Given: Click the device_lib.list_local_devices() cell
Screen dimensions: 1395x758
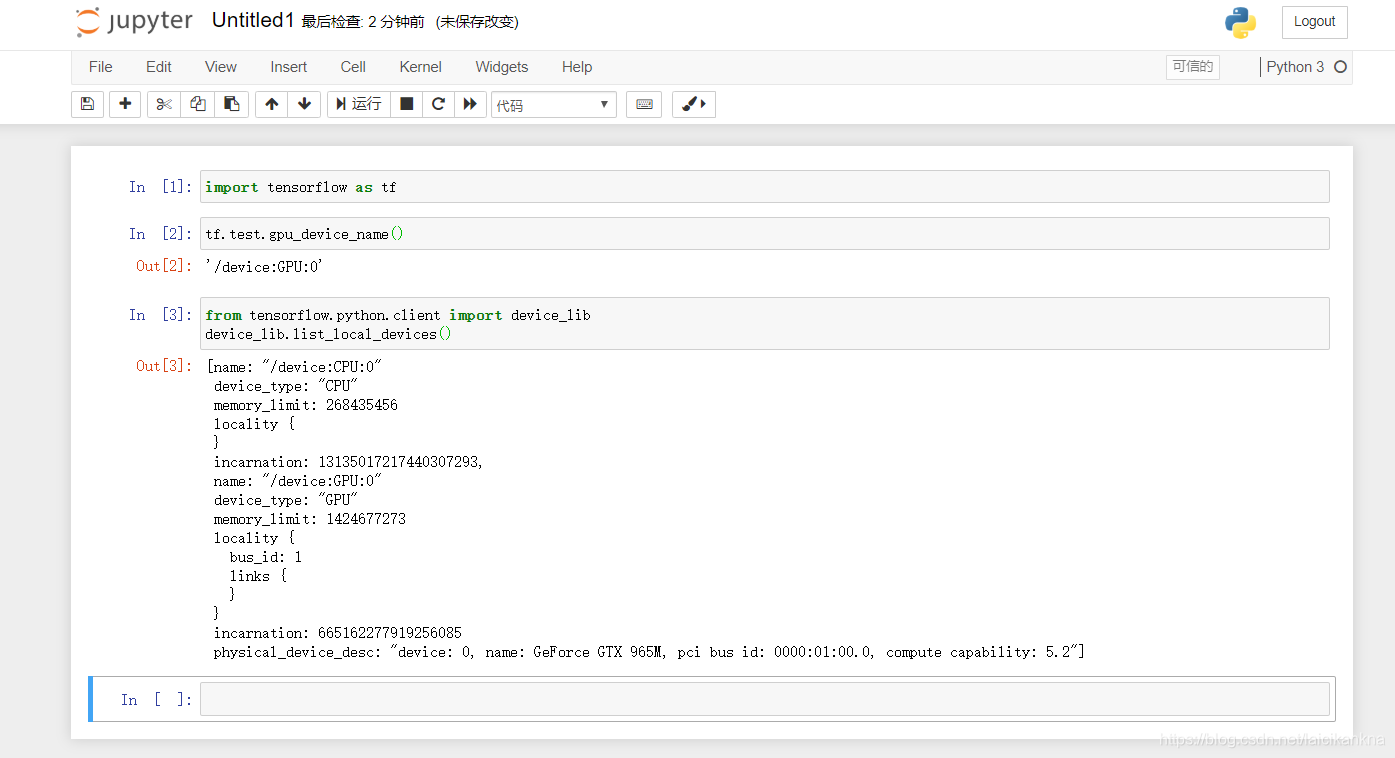Looking at the screenshot, I should pos(765,324).
